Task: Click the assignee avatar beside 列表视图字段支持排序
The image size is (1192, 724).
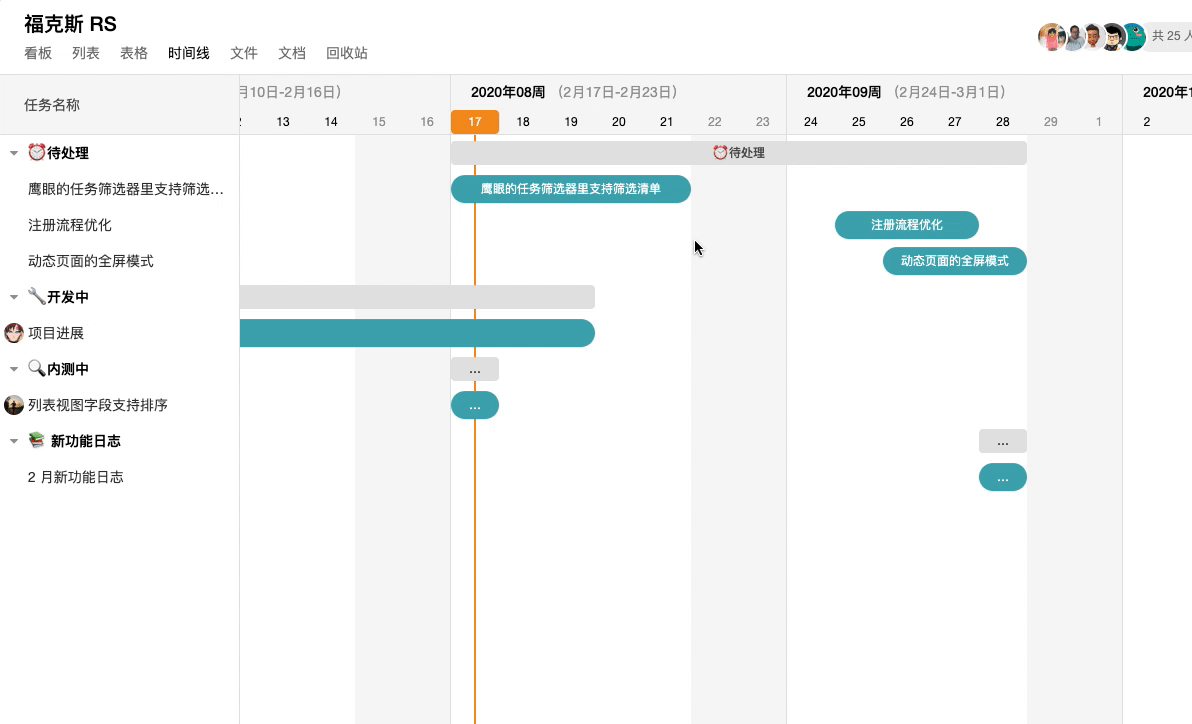Action: (x=14, y=405)
